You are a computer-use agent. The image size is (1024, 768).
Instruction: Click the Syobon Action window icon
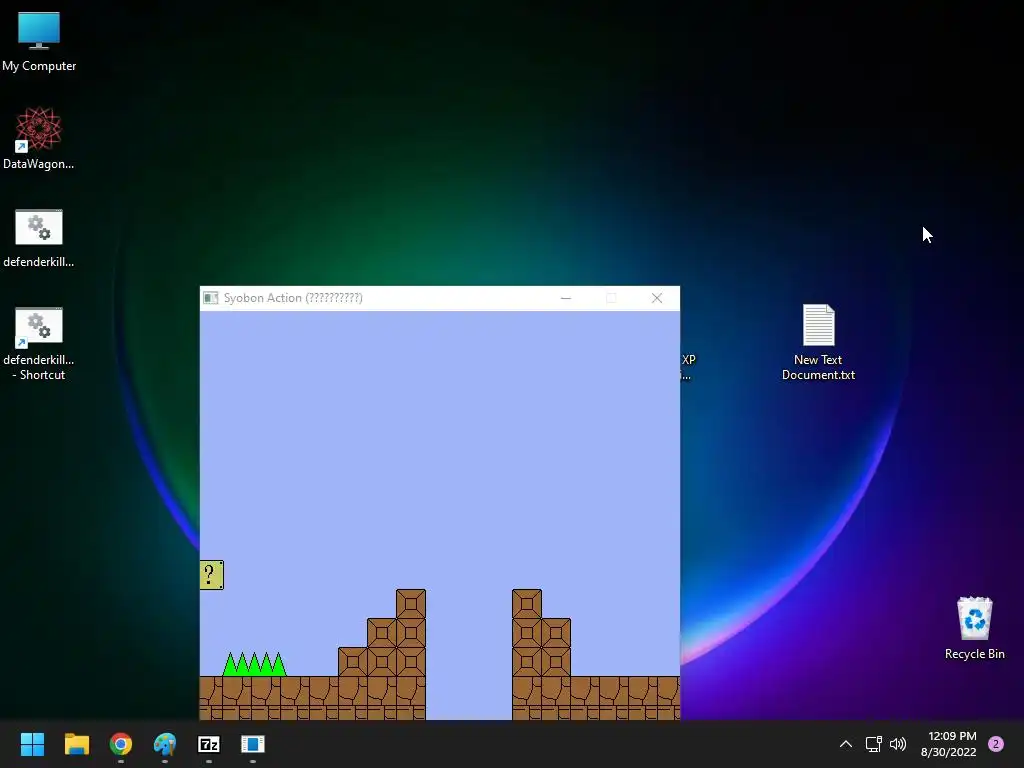(210, 298)
